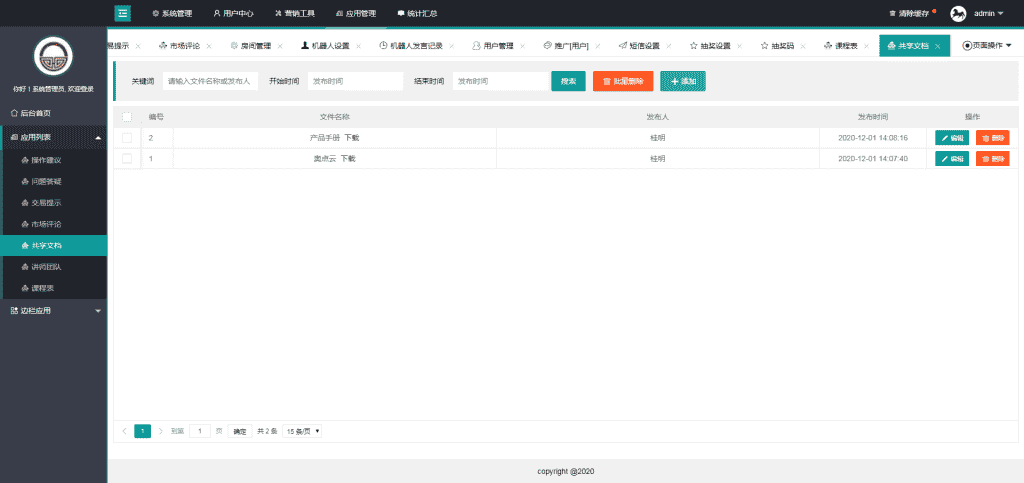The height and width of the screenshot is (483, 1024).
Task: Go to 后台首页 in the sidebar
Action: pyautogui.click(x=36, y=113)
